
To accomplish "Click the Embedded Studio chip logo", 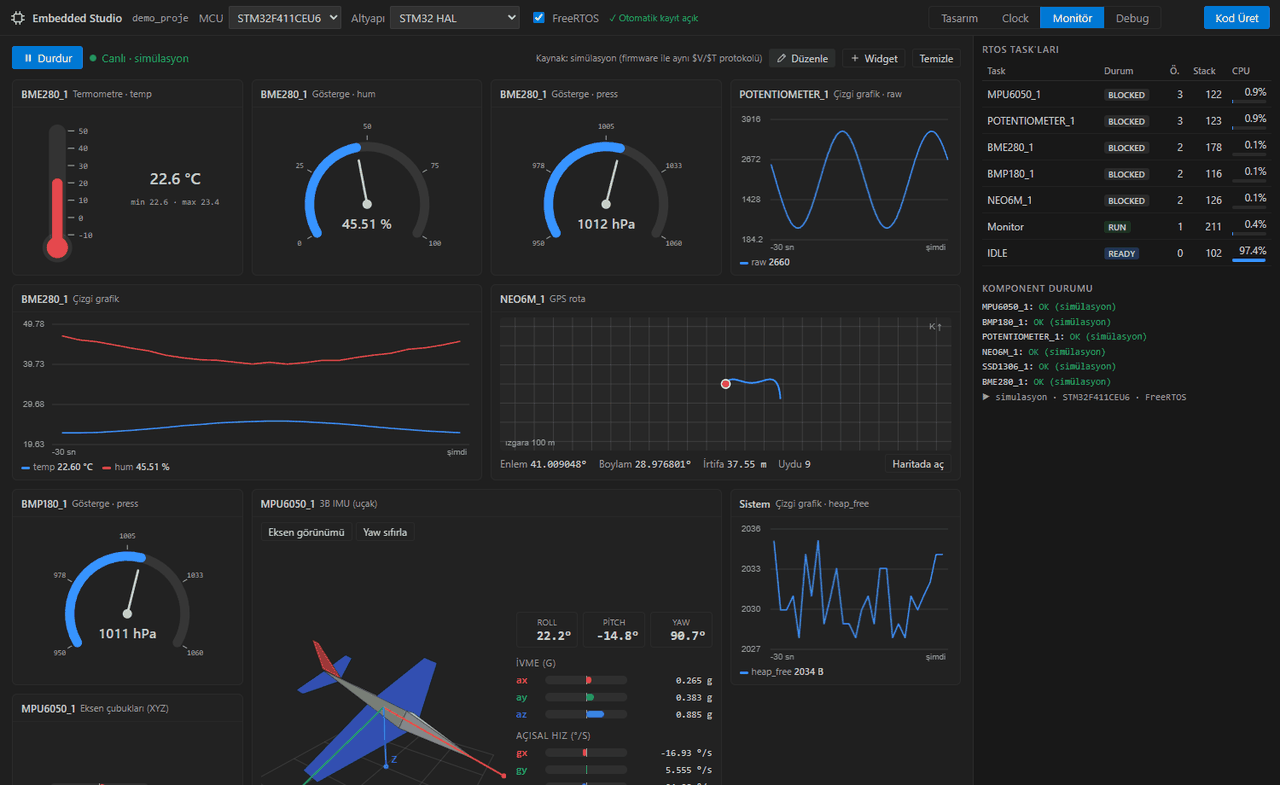I will click(18, 18).
